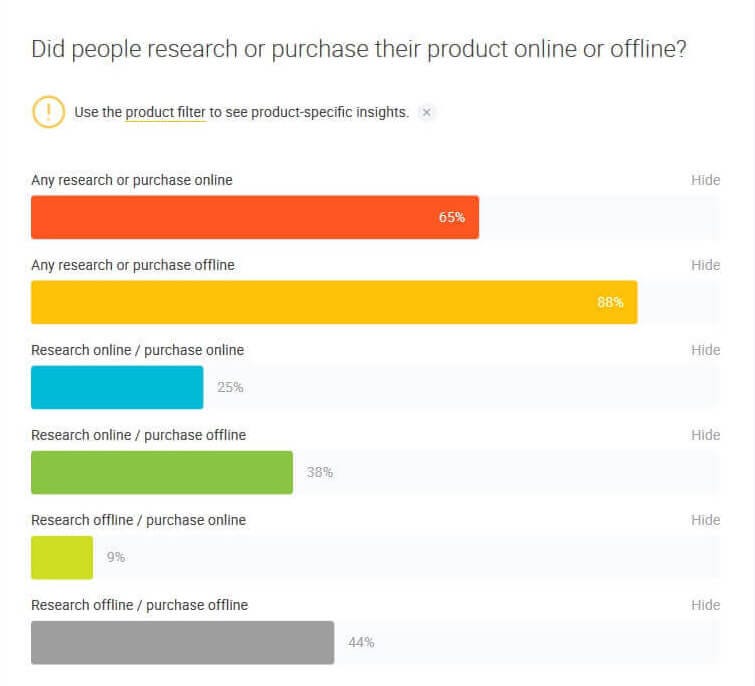Click the lime 9% bar
755x686 pixels.
(62, 557)
